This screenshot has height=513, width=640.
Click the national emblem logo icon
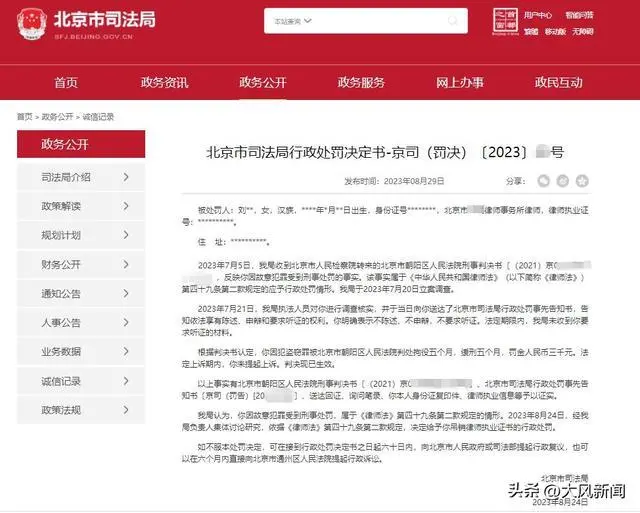(x=31, y=24)
